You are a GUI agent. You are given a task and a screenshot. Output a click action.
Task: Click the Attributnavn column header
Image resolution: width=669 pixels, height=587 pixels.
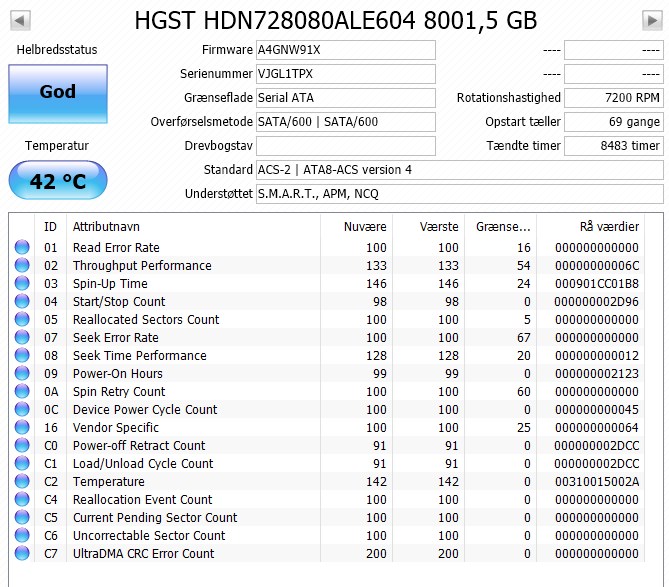(x=193, y=227)
